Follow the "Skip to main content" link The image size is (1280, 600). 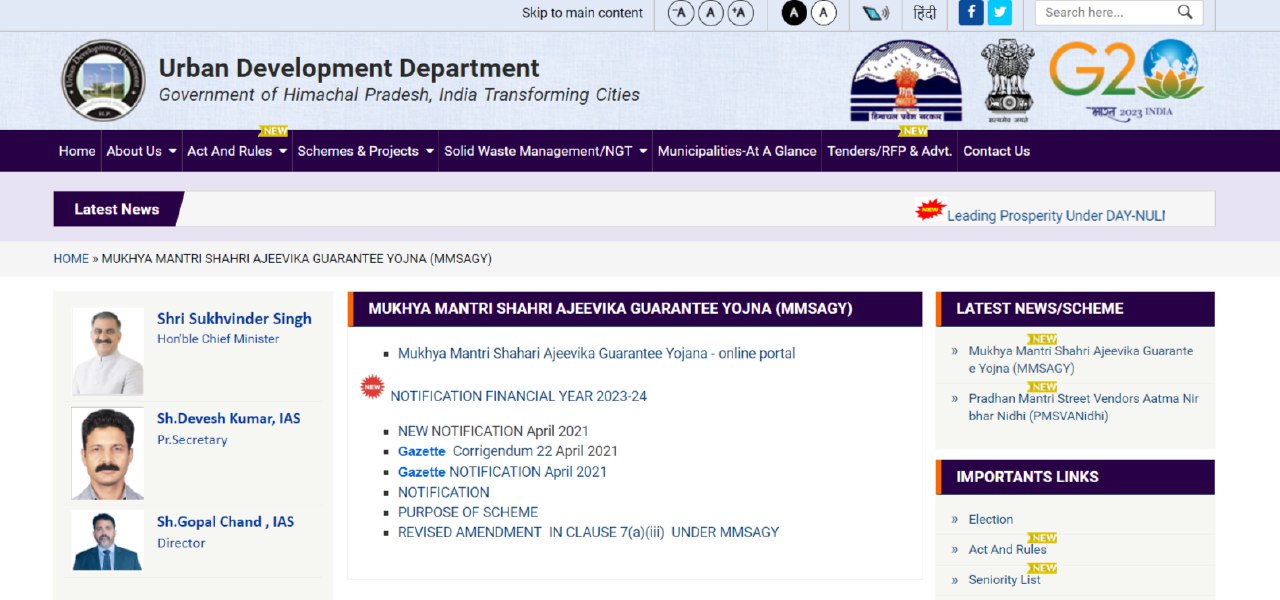click(x=582, y=13)
